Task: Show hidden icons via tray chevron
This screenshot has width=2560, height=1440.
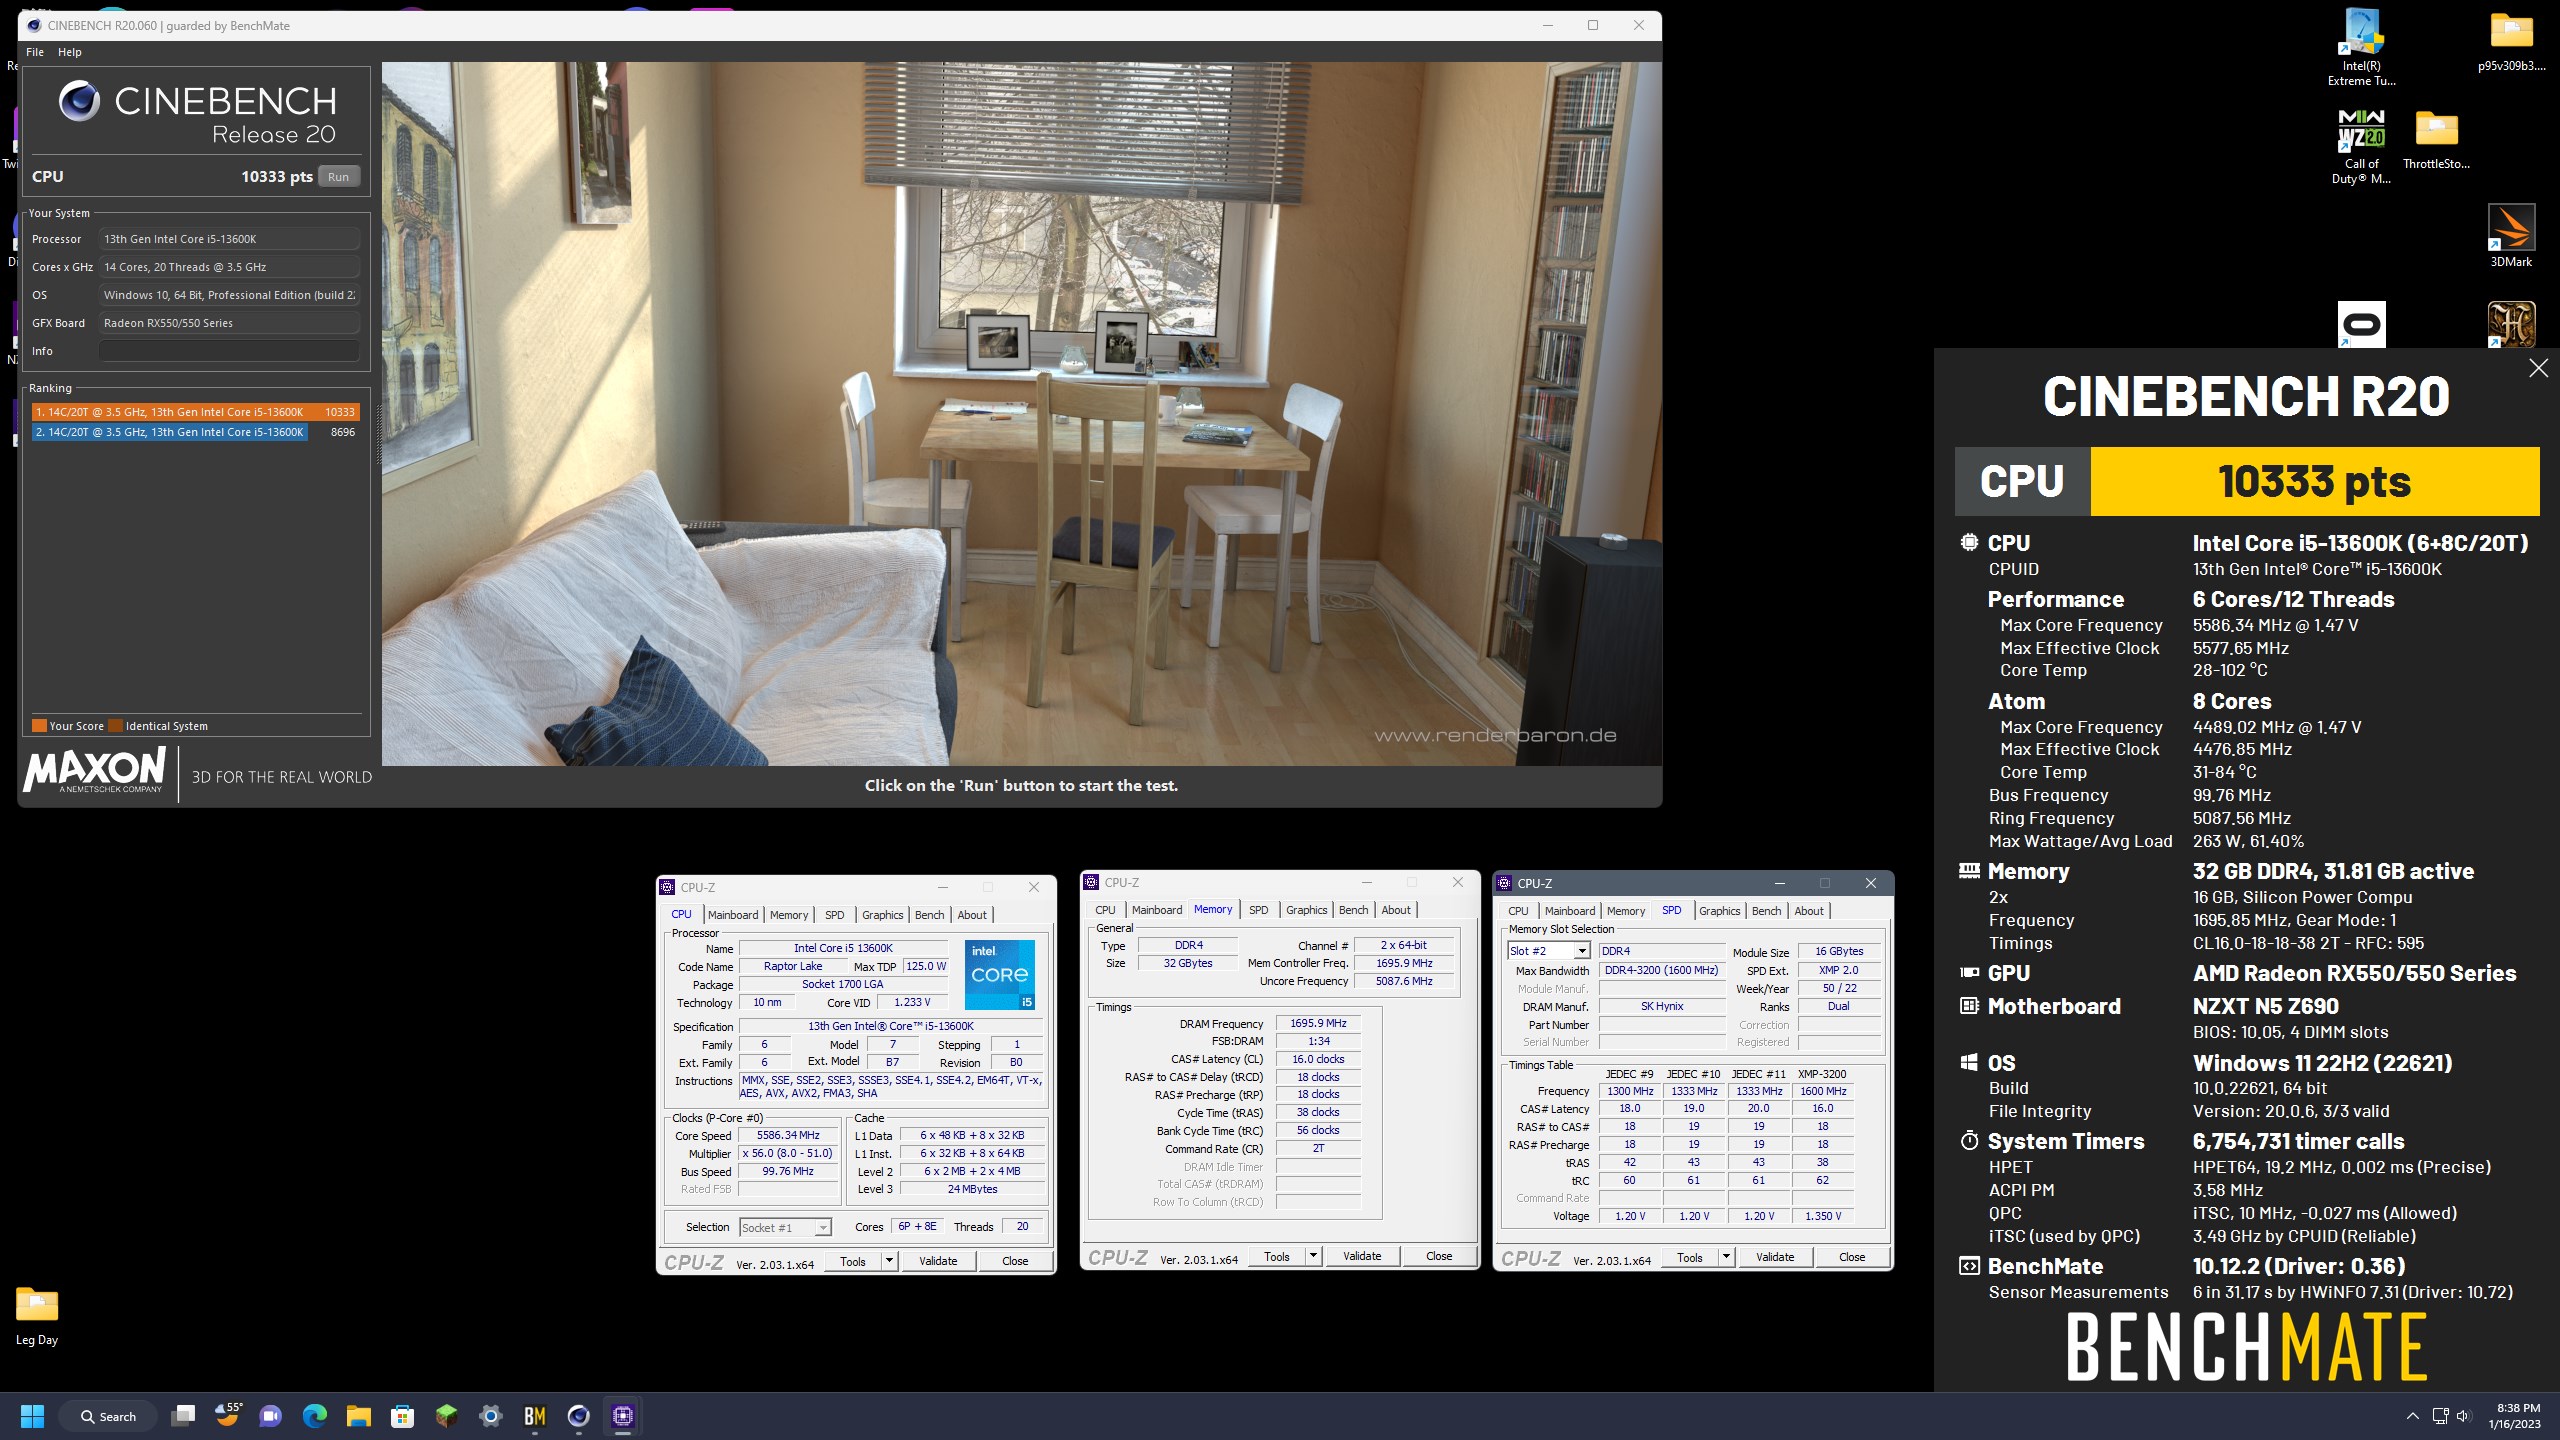Action: [2412, 1416]
